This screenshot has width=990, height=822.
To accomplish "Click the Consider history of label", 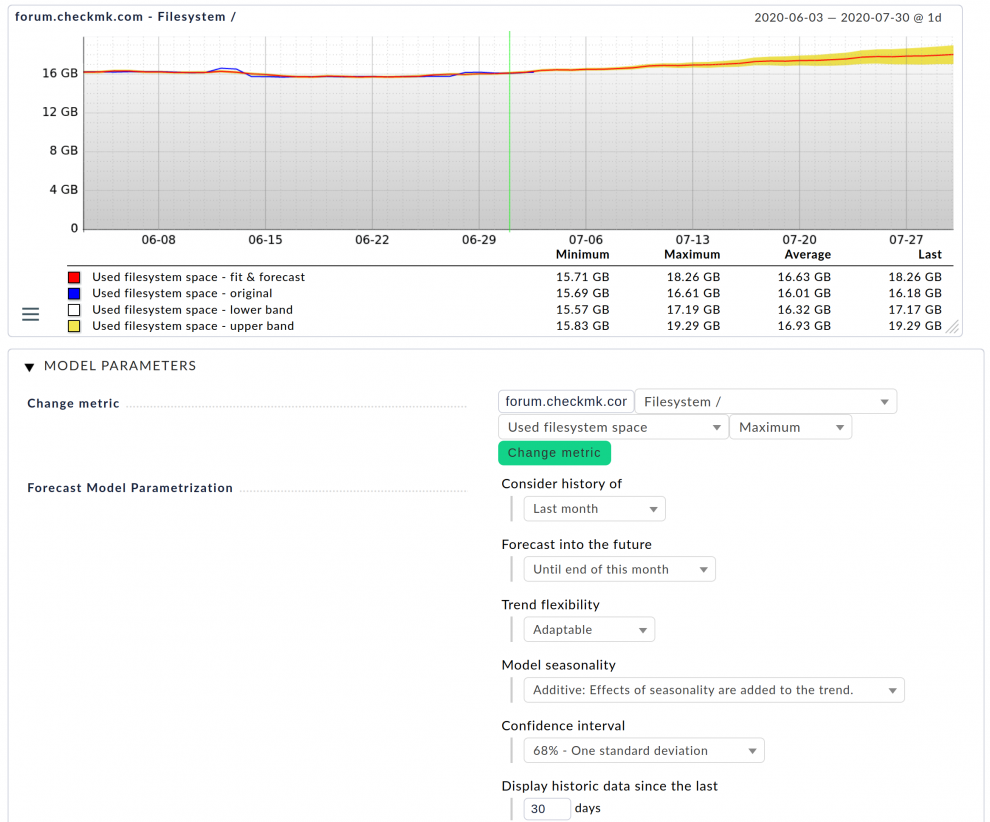I will click(x=561, y=484).
